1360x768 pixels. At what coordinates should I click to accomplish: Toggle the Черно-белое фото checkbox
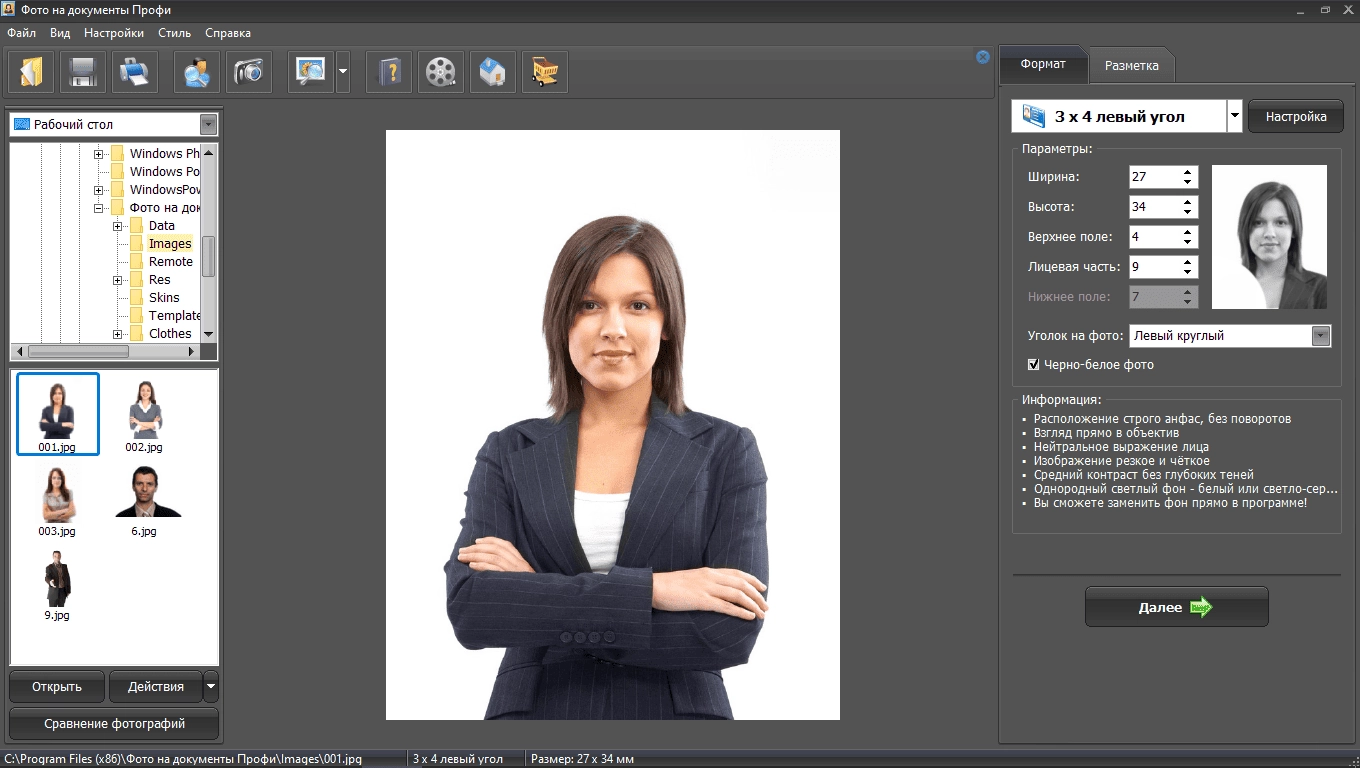click(x=1034, y=365)
